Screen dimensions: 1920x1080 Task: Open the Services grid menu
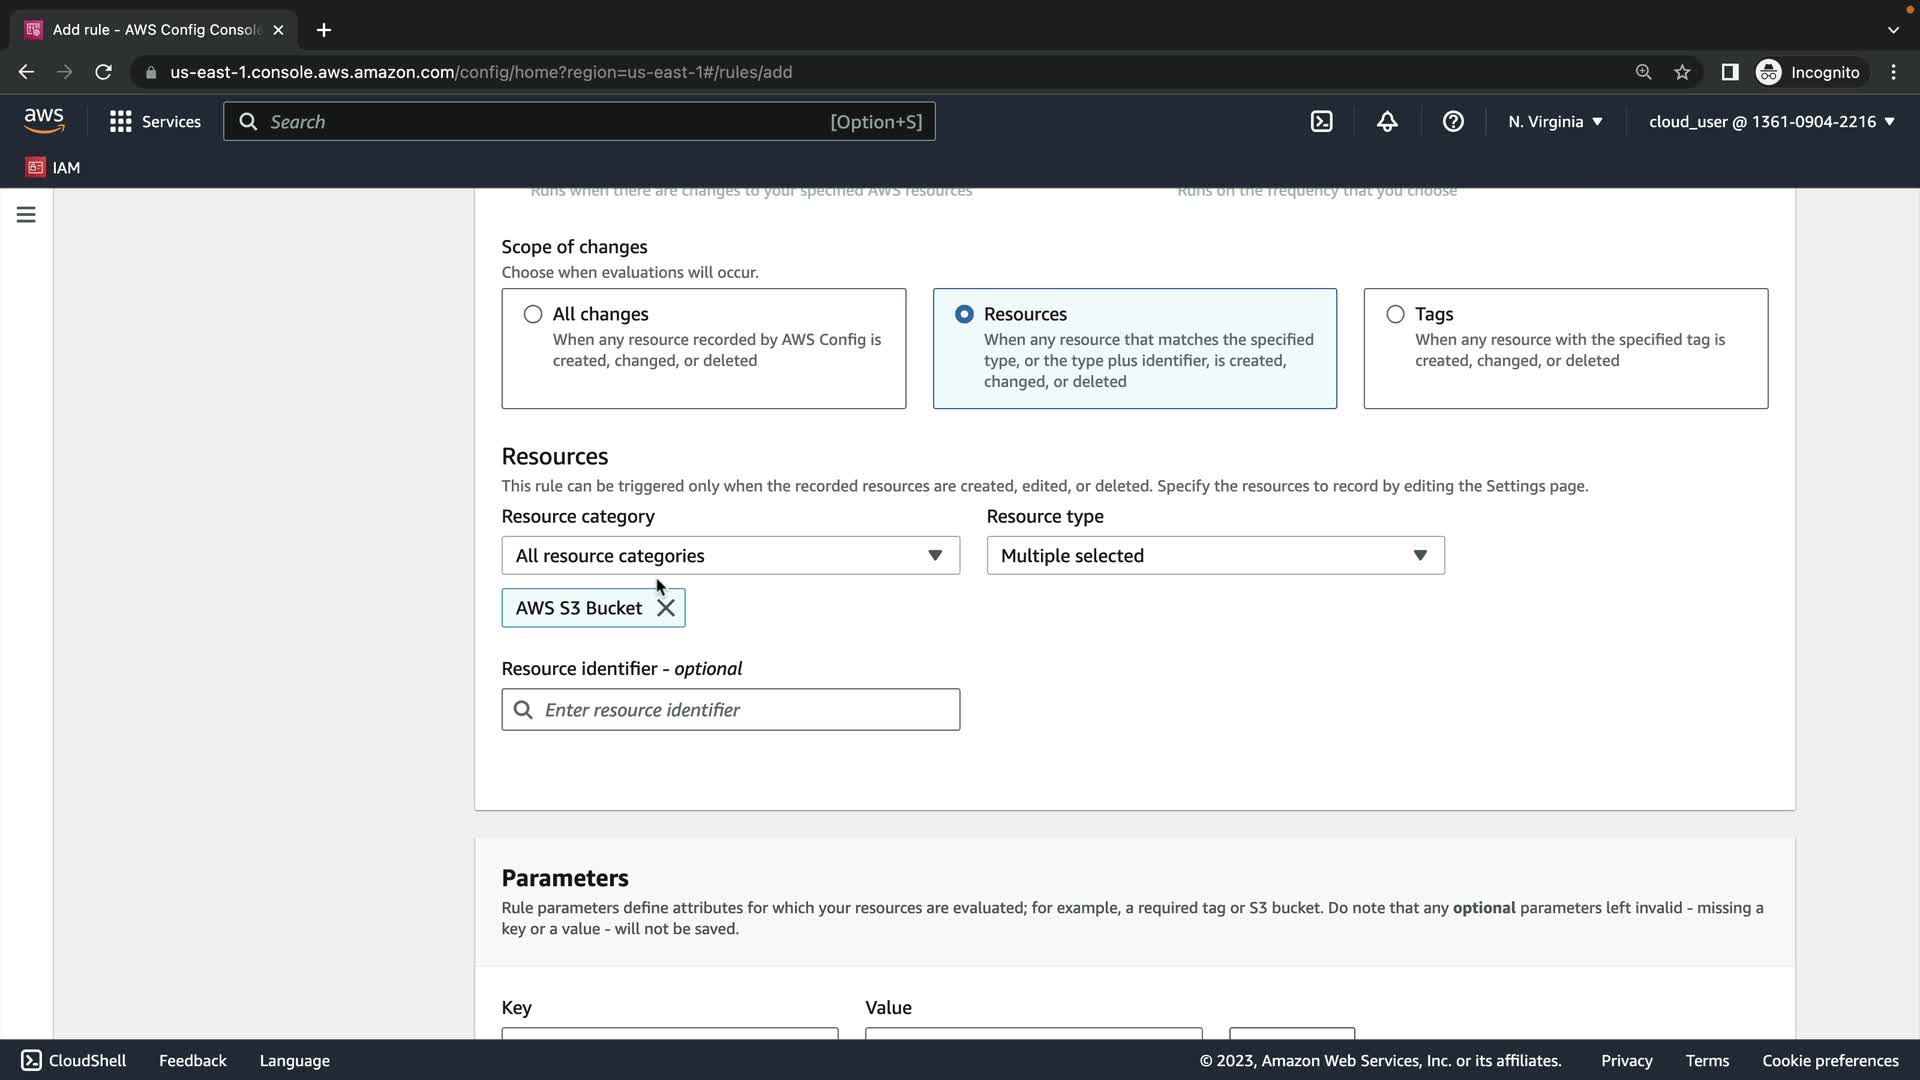click(155, 121)
